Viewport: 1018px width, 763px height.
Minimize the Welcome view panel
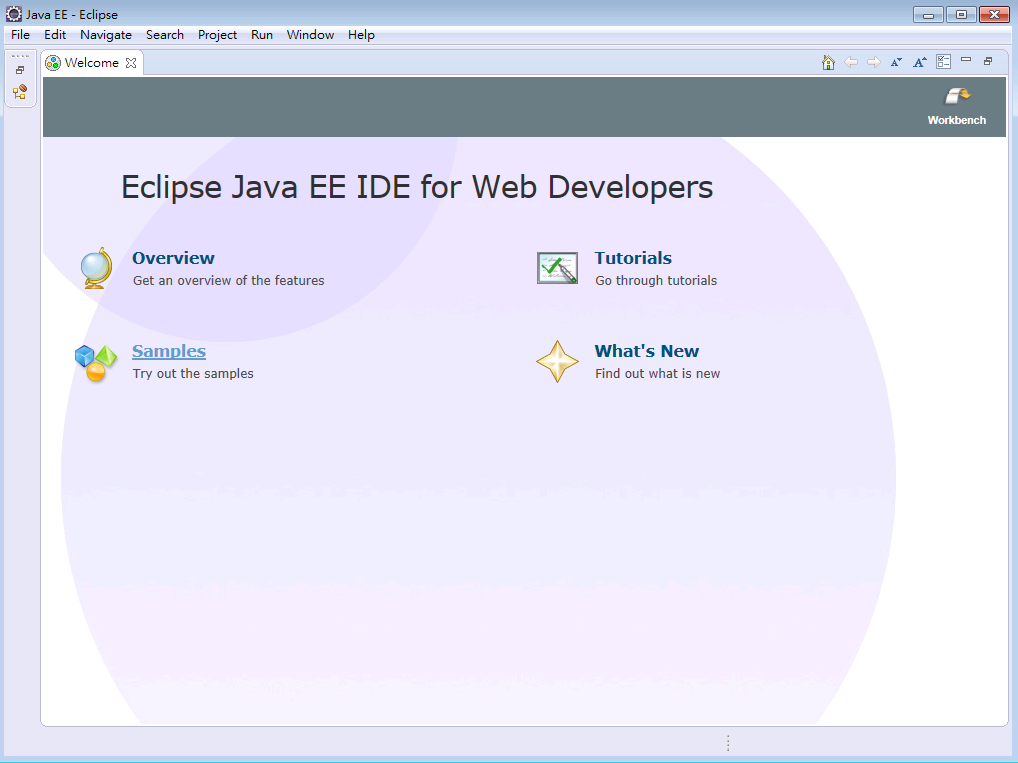coord(966,60)
